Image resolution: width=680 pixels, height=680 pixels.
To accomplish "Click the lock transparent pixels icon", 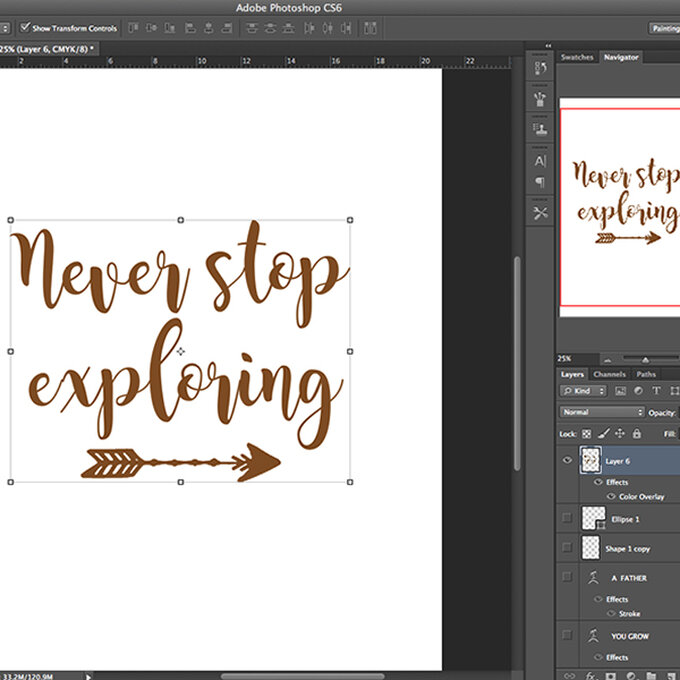I will click(587, 433).
